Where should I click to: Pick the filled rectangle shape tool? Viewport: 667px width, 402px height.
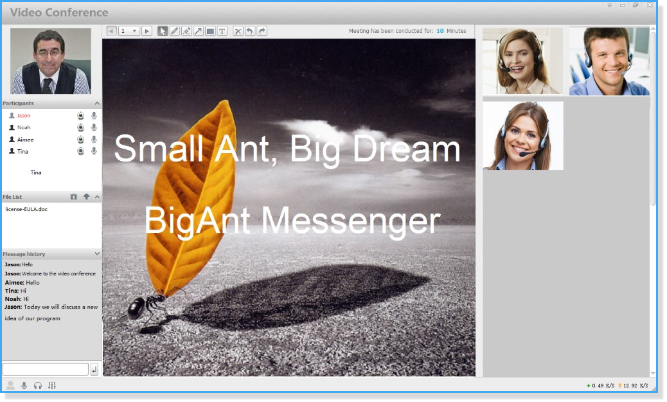coord(210,31)
